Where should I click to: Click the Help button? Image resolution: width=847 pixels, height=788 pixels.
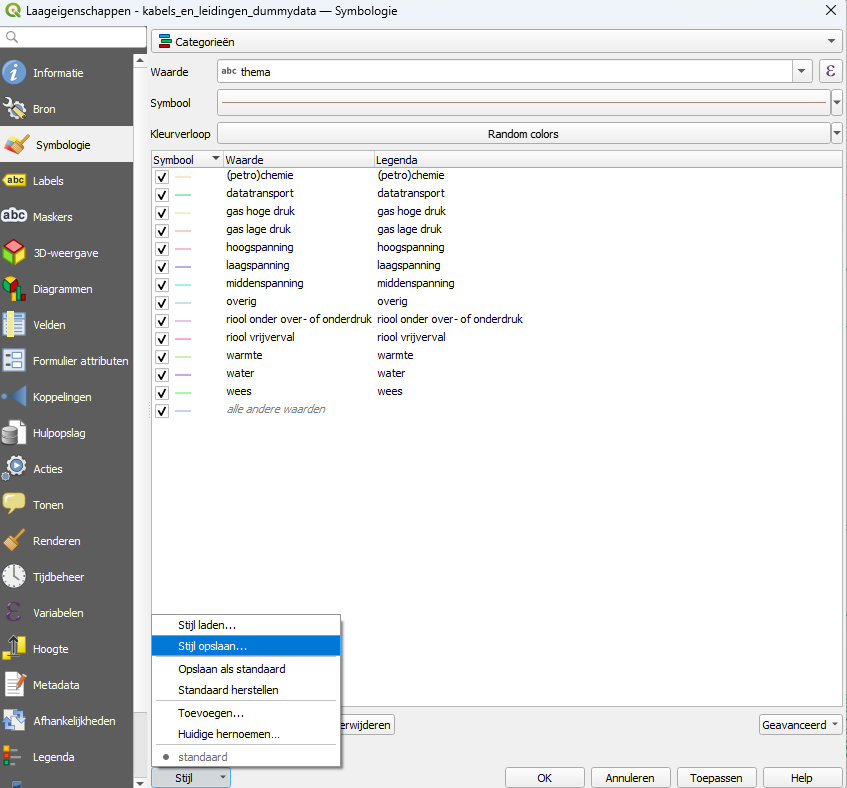pos(802,778)
